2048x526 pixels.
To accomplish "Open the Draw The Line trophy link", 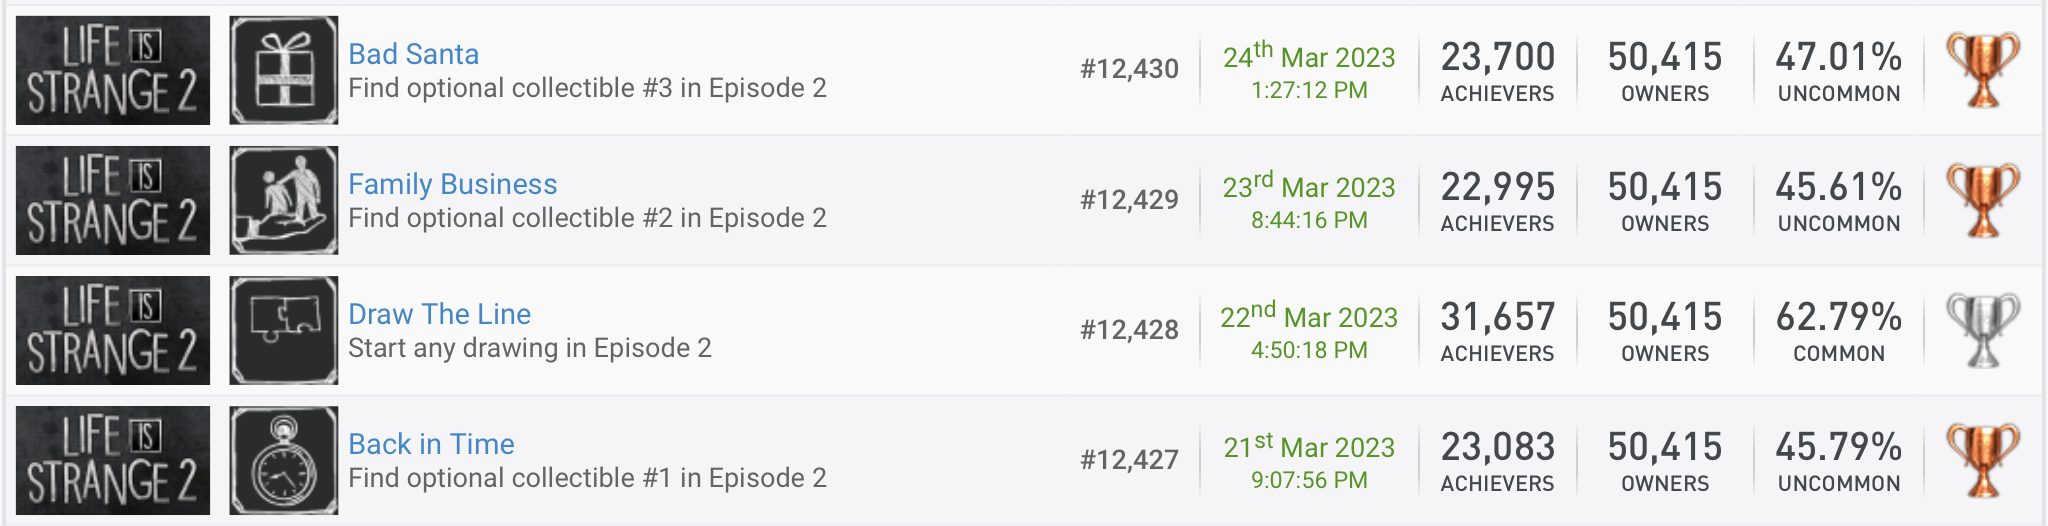I will [x=439, y=314].
